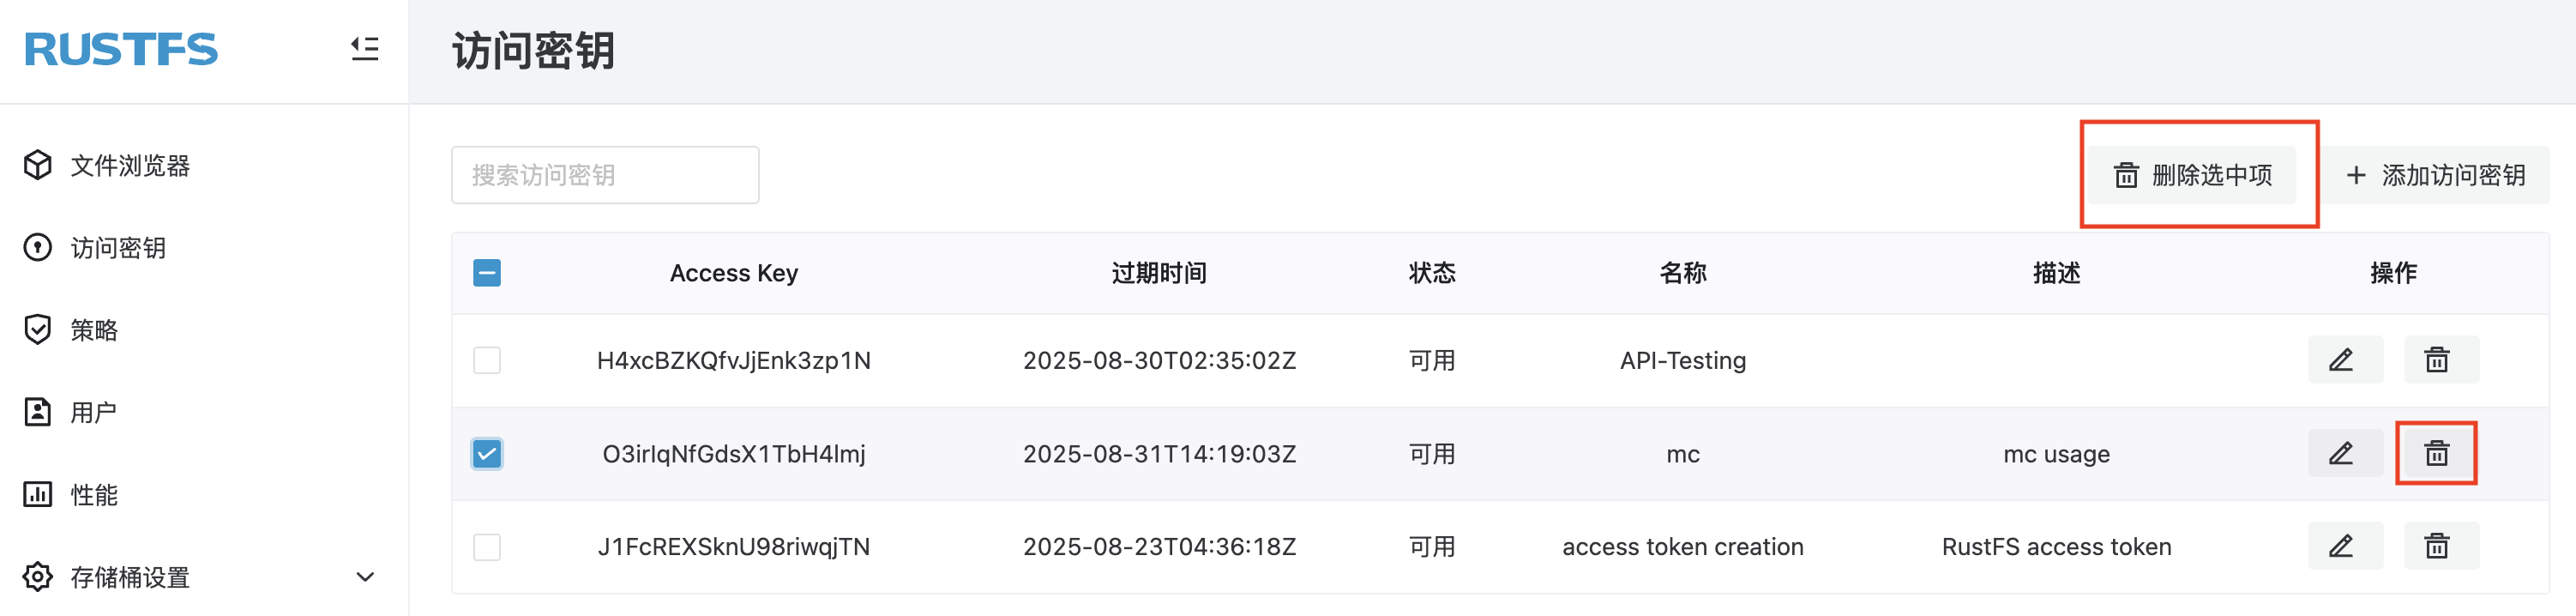Click the select-all checkbox in table header
This screenshot has height=616, width=2576.
pos(487,272)
